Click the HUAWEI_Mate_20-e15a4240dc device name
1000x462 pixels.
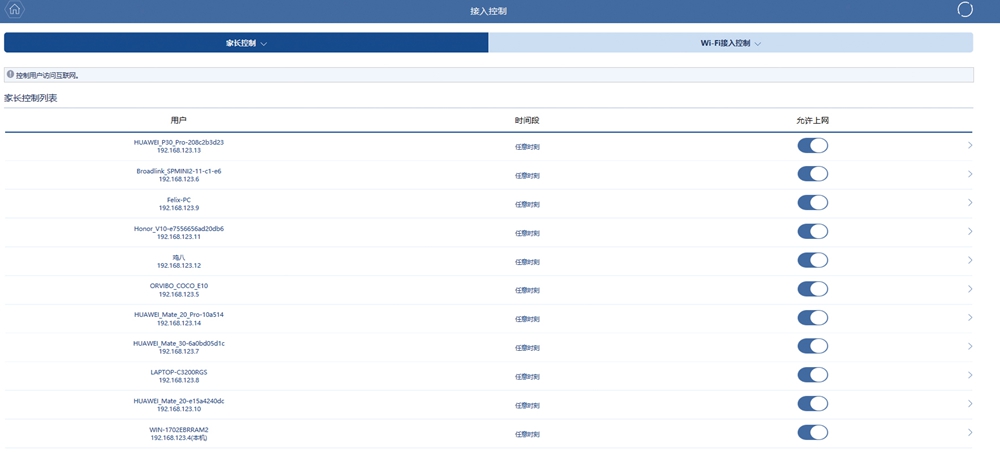(179, 400)
